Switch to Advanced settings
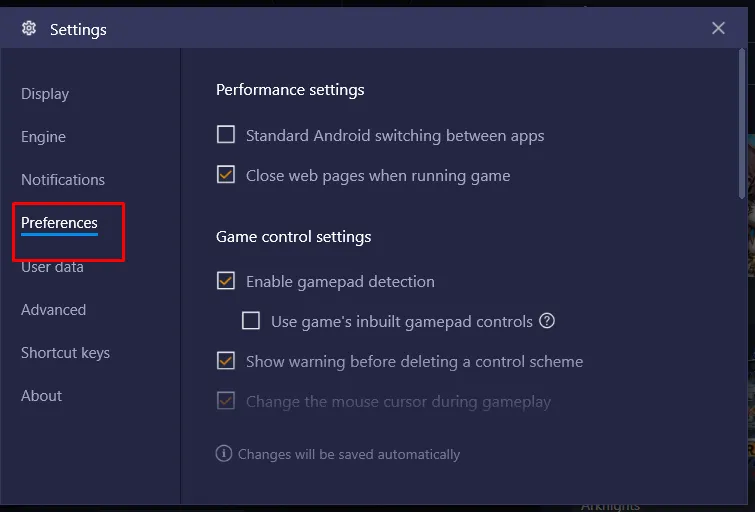The width and height of the screenshot is (755, 512). tap(53, 310)
